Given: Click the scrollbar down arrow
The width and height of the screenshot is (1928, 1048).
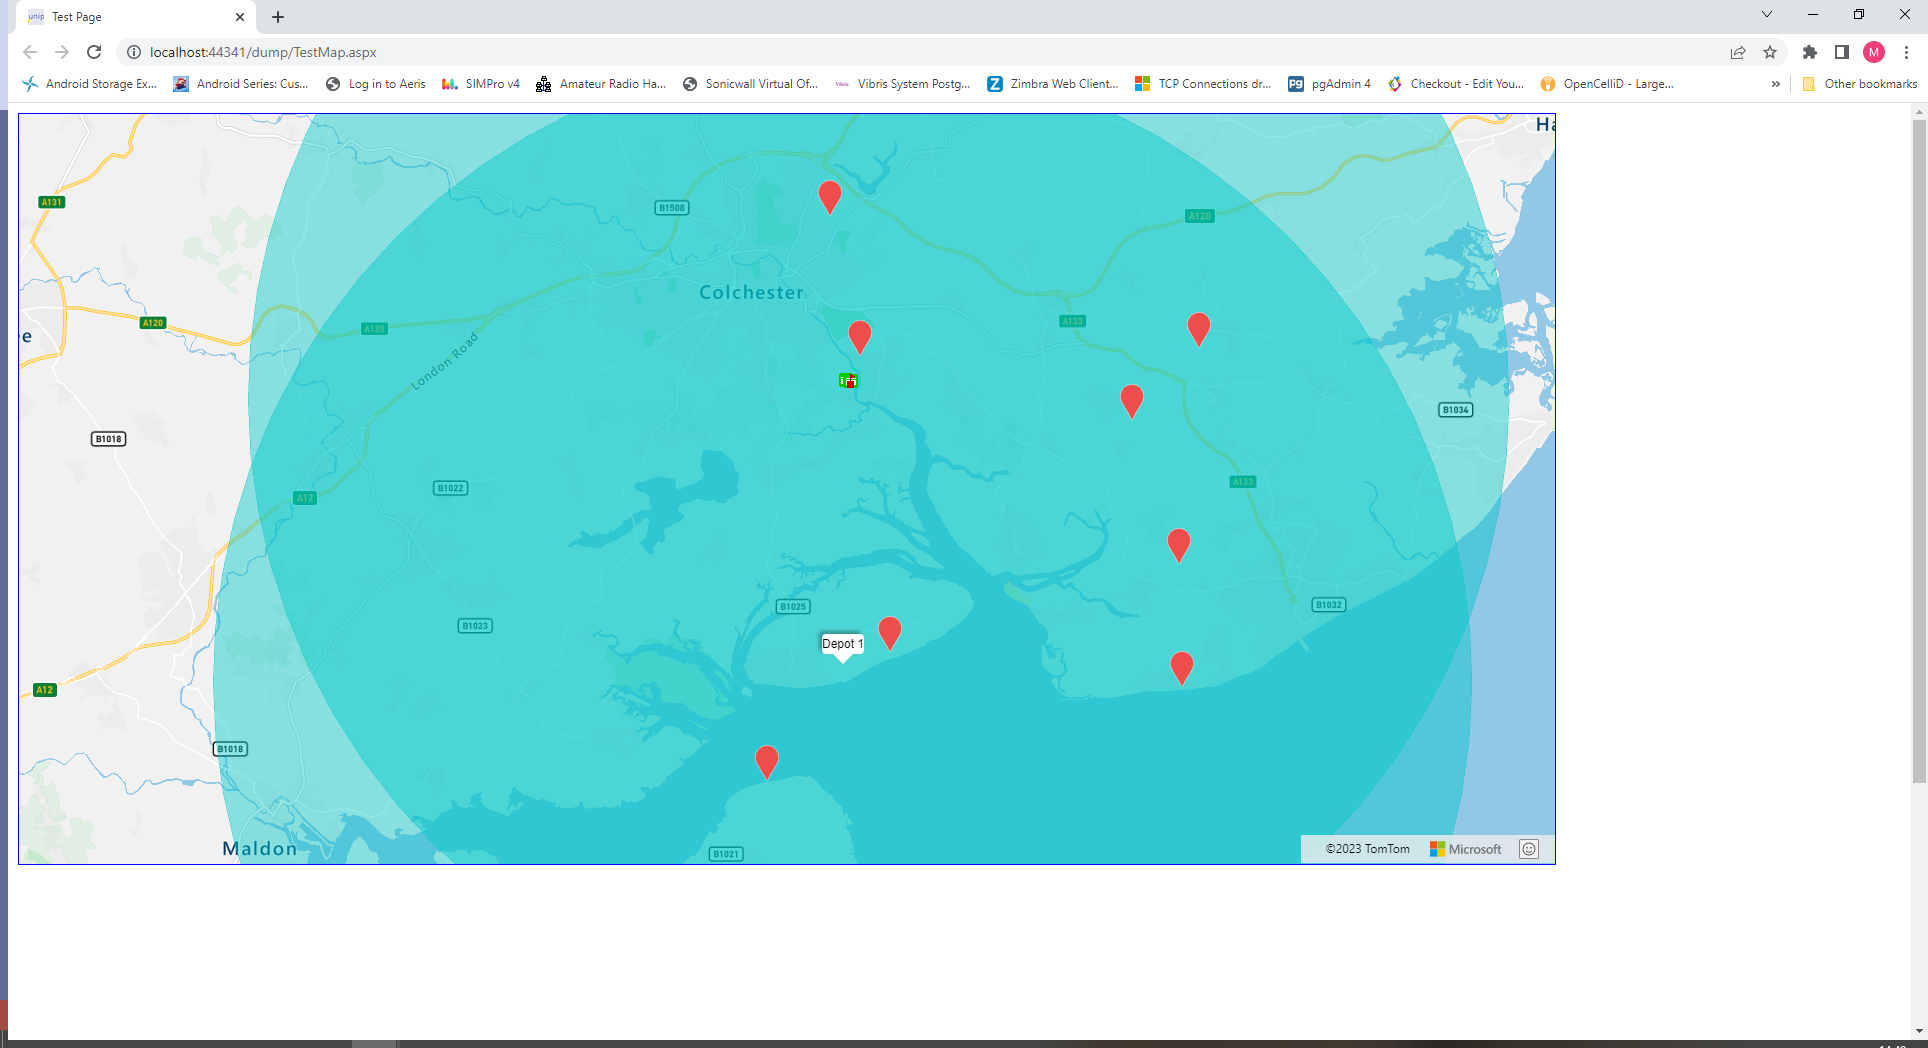Looking at the screenshot, I should tap(1919, 1031).
